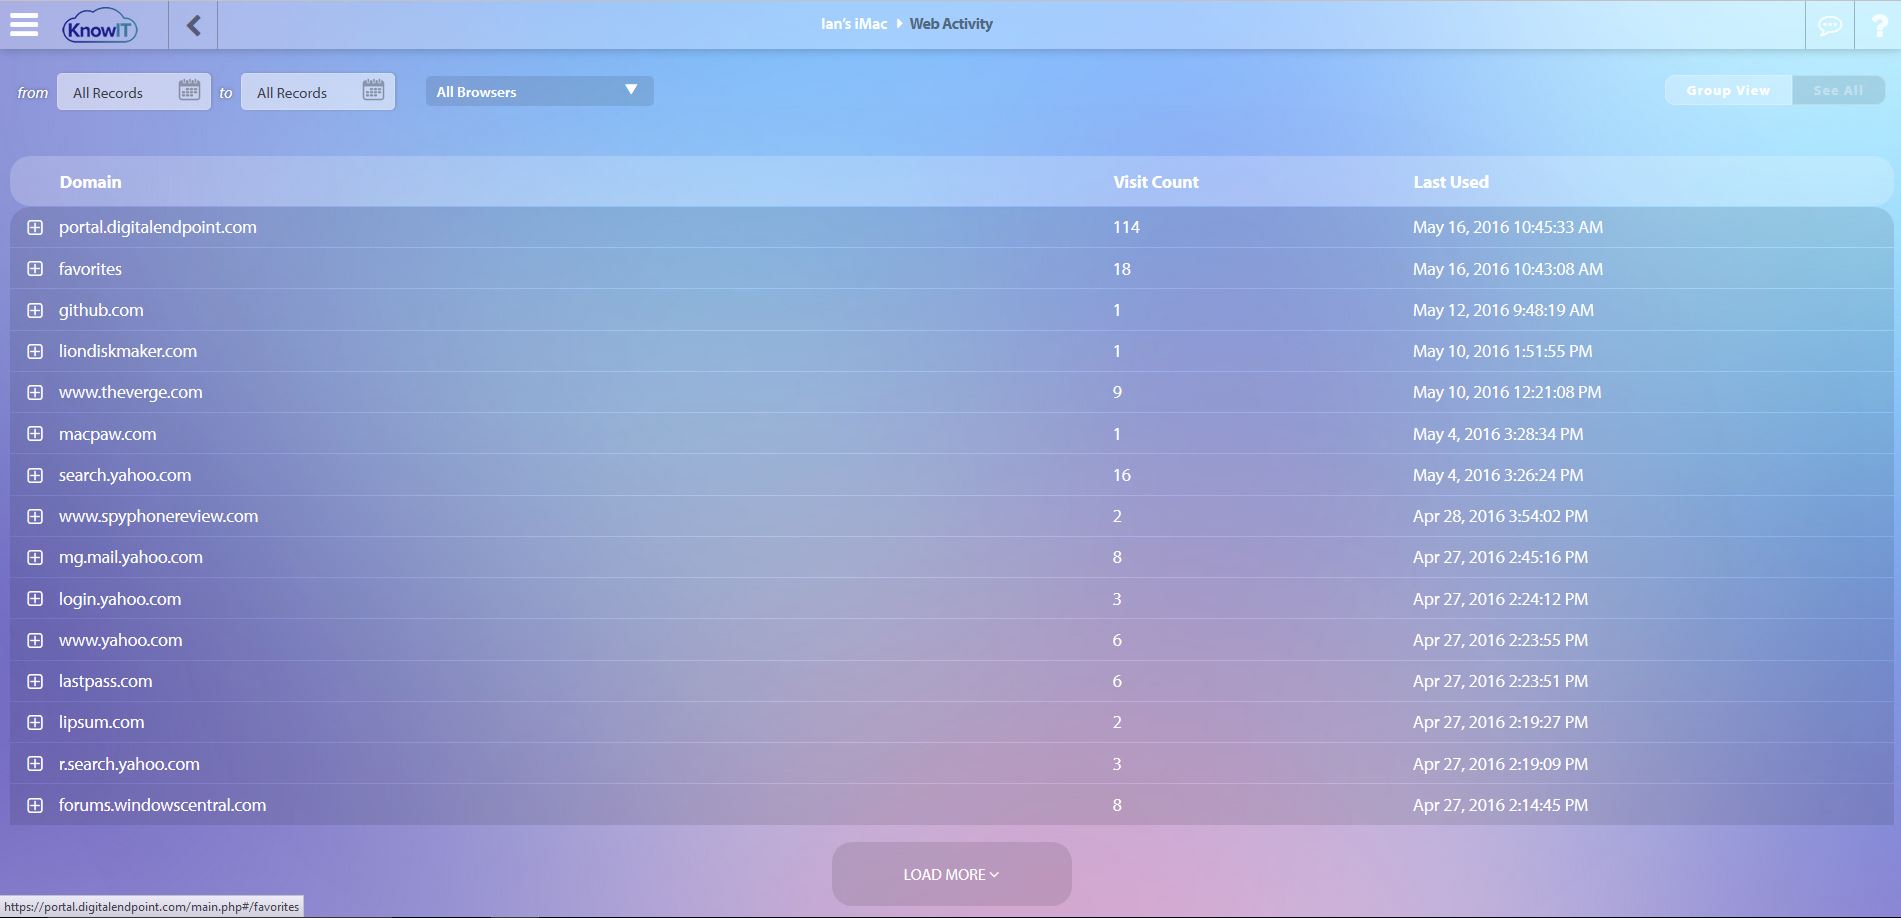Select domain lipsum.com
Image resolution: width=1901 pixels, height=918 pixels.
point(102,722)
